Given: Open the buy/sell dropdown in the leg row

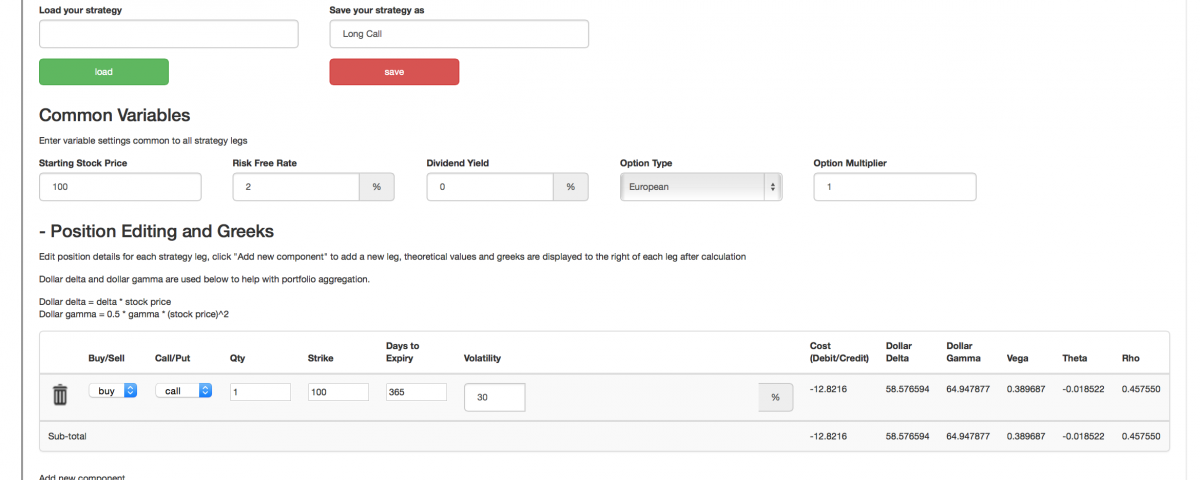Looking at the screenshot, I should (112, 391).
